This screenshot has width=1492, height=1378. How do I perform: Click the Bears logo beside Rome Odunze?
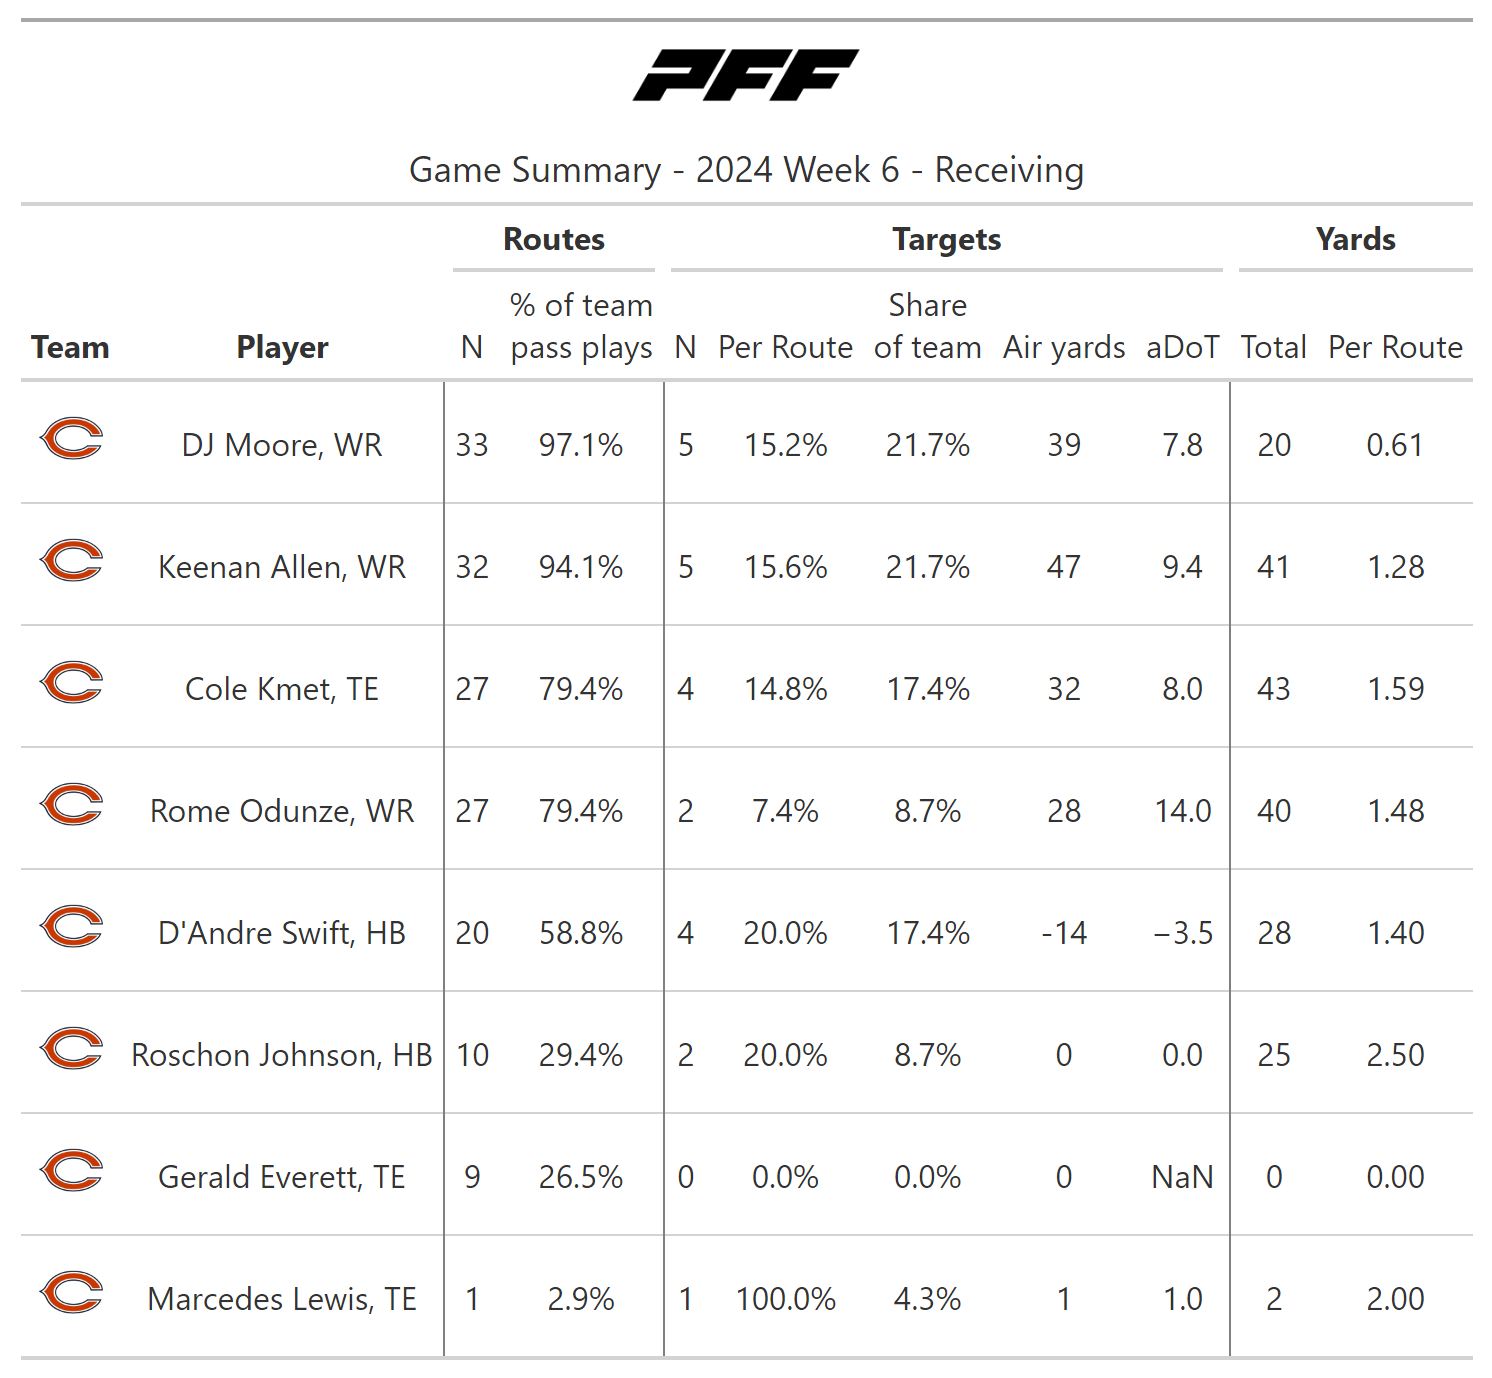pyautogui.click(x=71, y=805)
